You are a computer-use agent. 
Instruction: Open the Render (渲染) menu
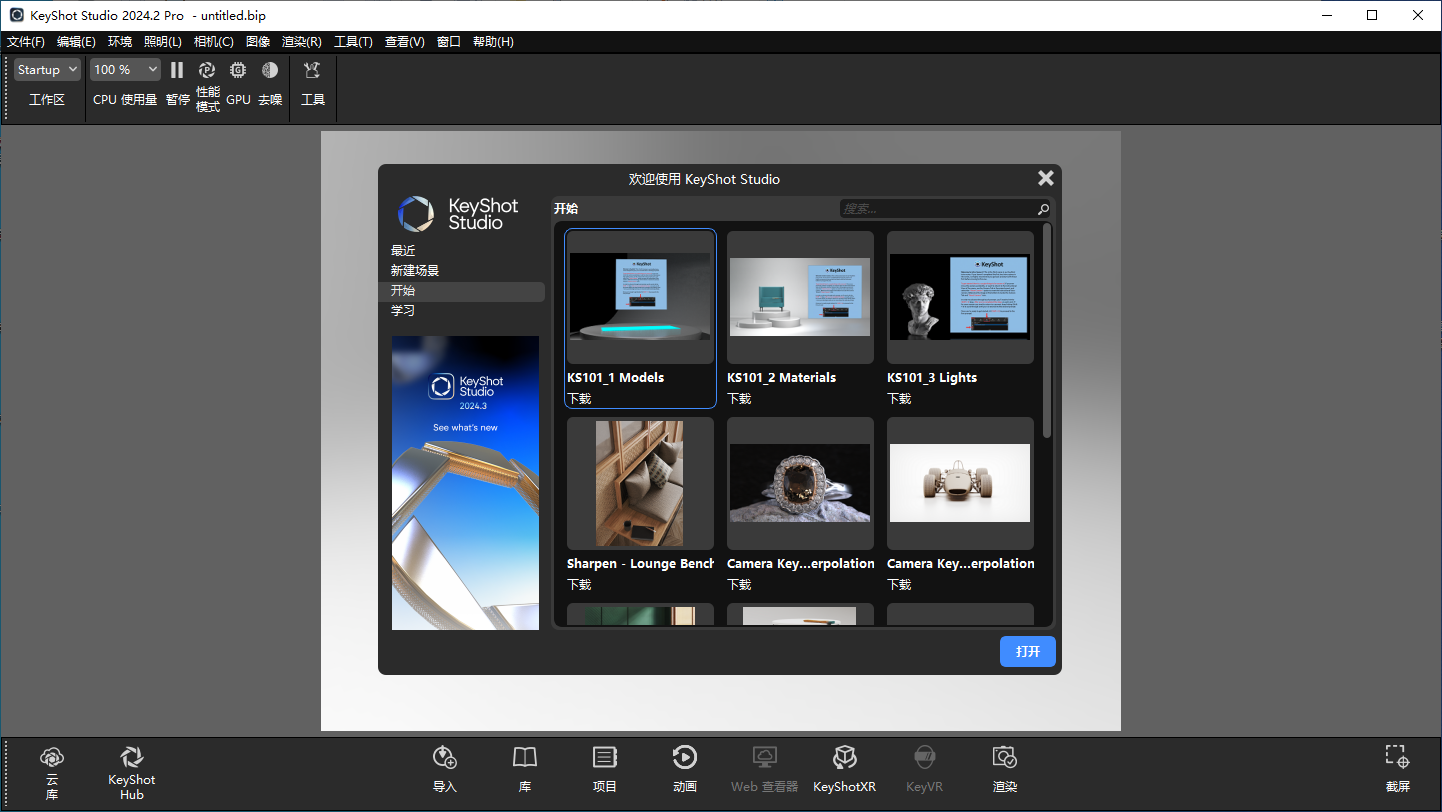[302, 42]
